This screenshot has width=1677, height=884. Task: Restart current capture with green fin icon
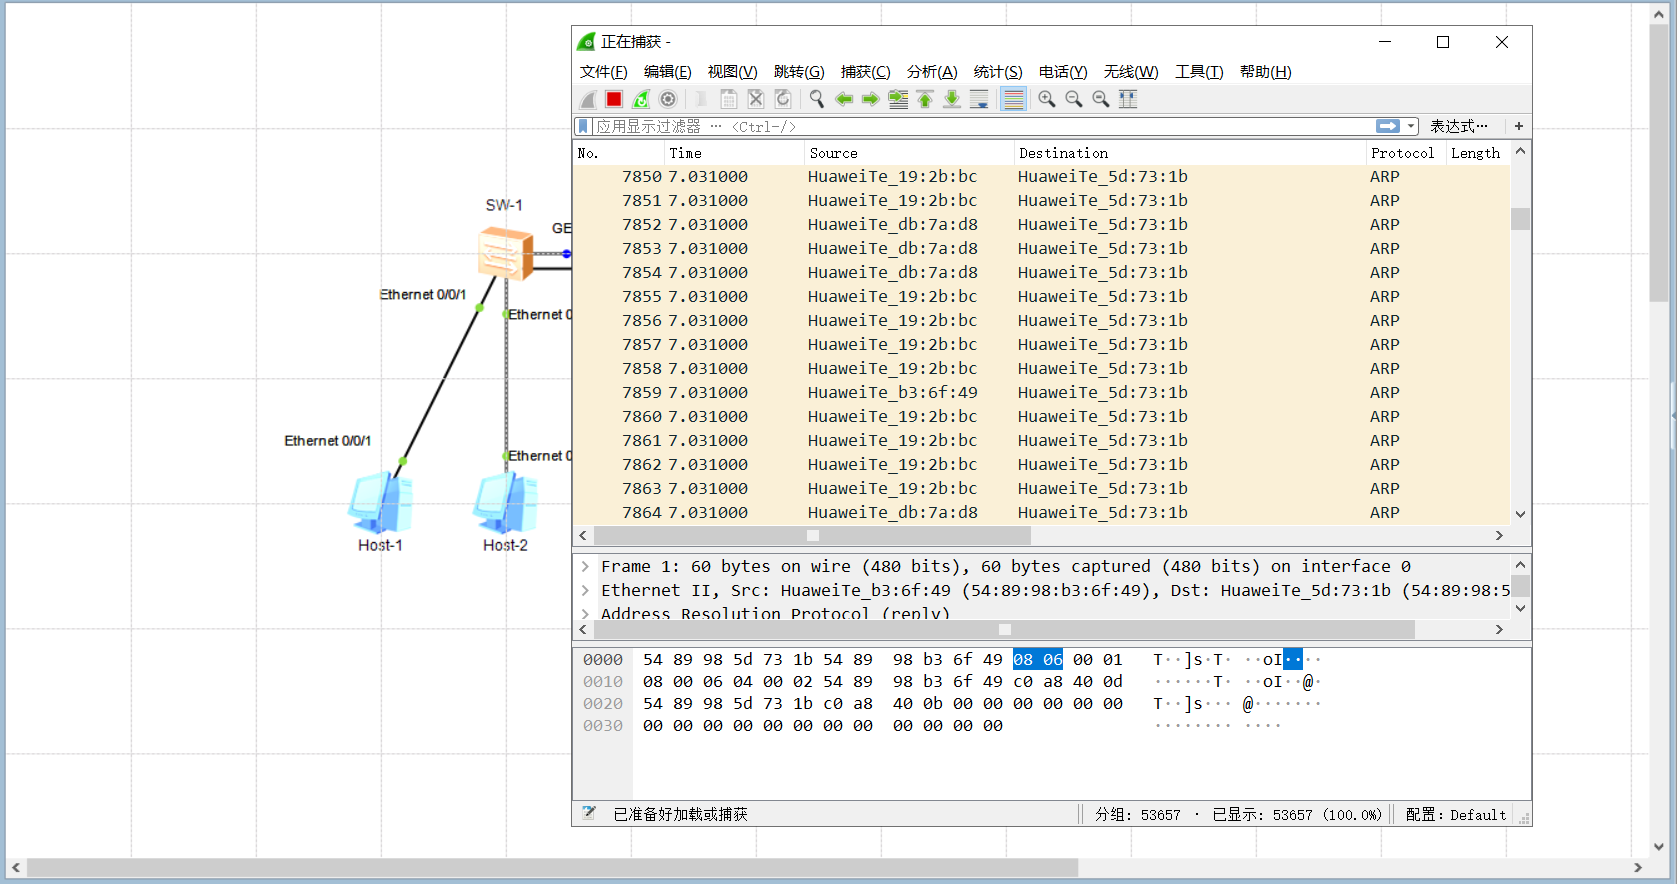(641, 99)
